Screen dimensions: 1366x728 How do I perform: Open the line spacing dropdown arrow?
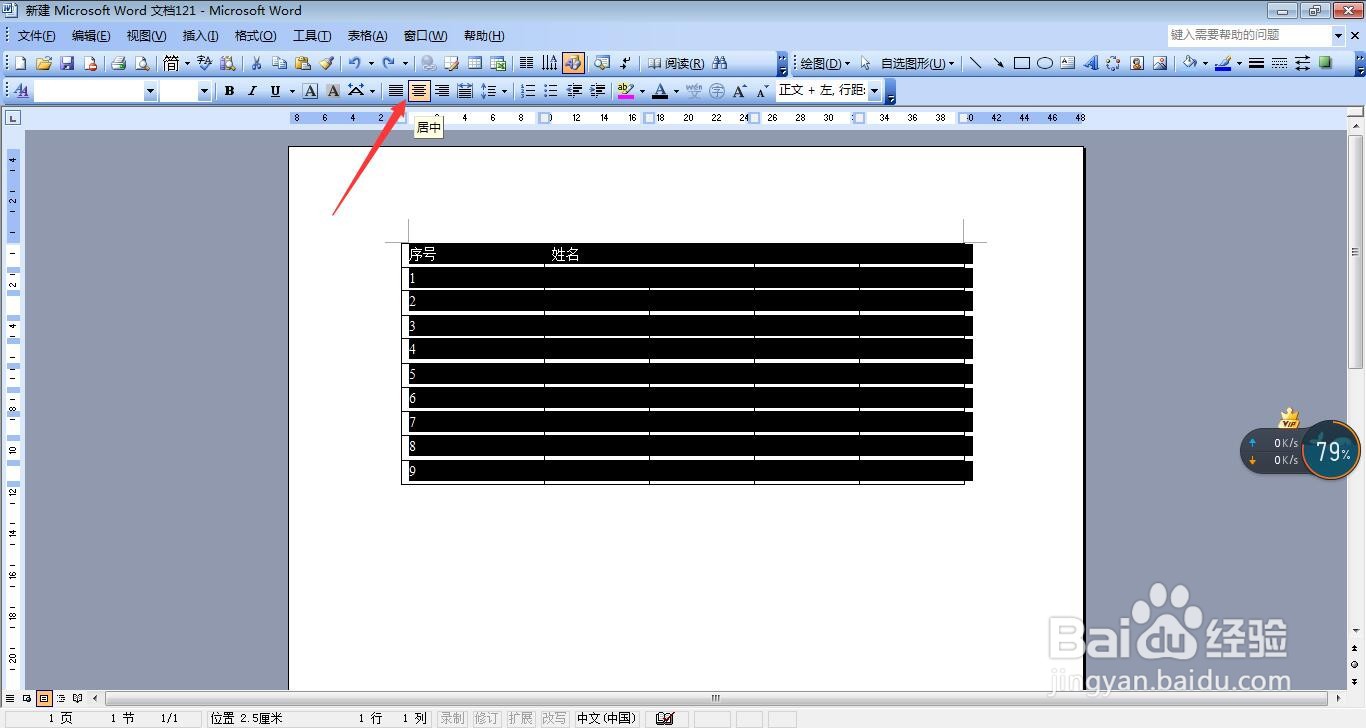[x=504, y=91]
